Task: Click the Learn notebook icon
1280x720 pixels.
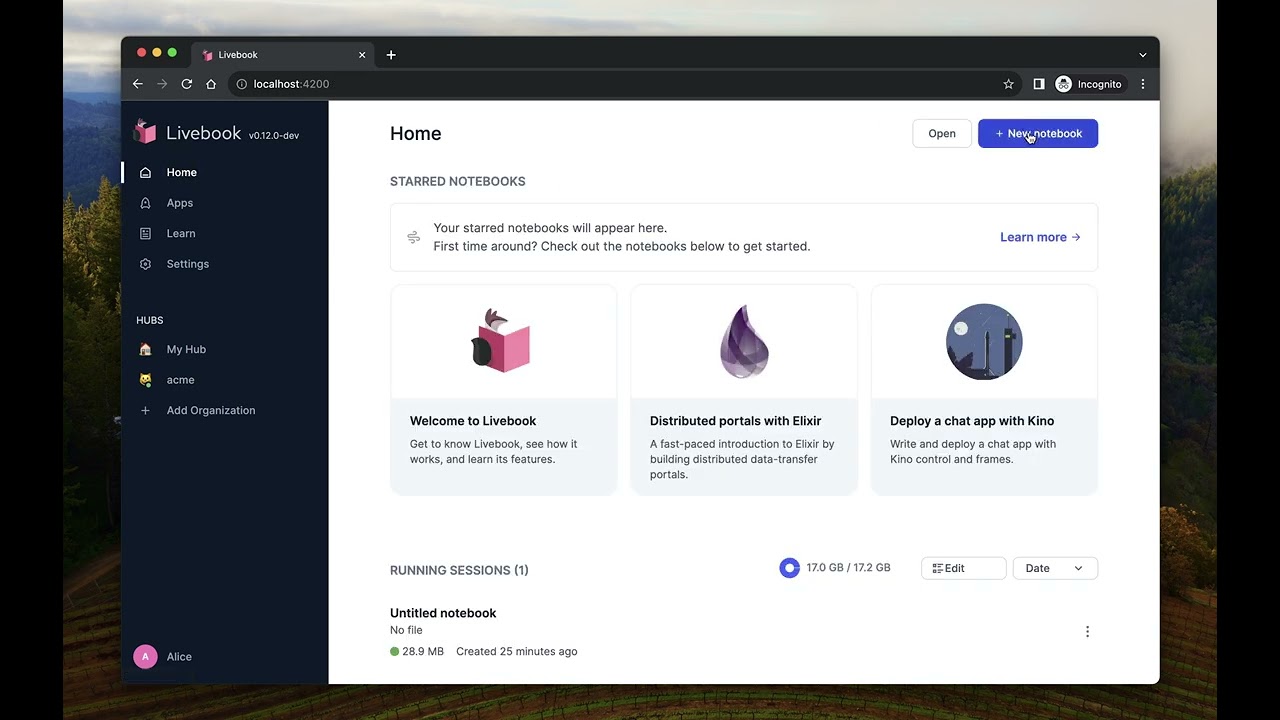Action: [145, 233]
